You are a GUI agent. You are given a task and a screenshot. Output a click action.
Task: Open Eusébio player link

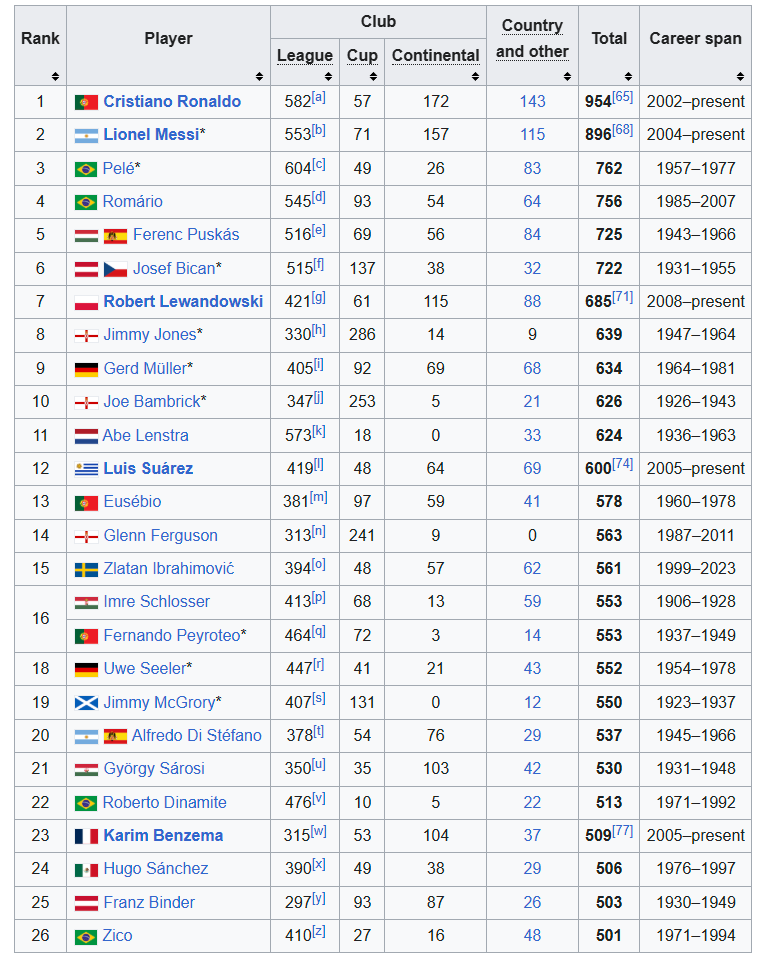pyautogui.click(x=132, y=502)
